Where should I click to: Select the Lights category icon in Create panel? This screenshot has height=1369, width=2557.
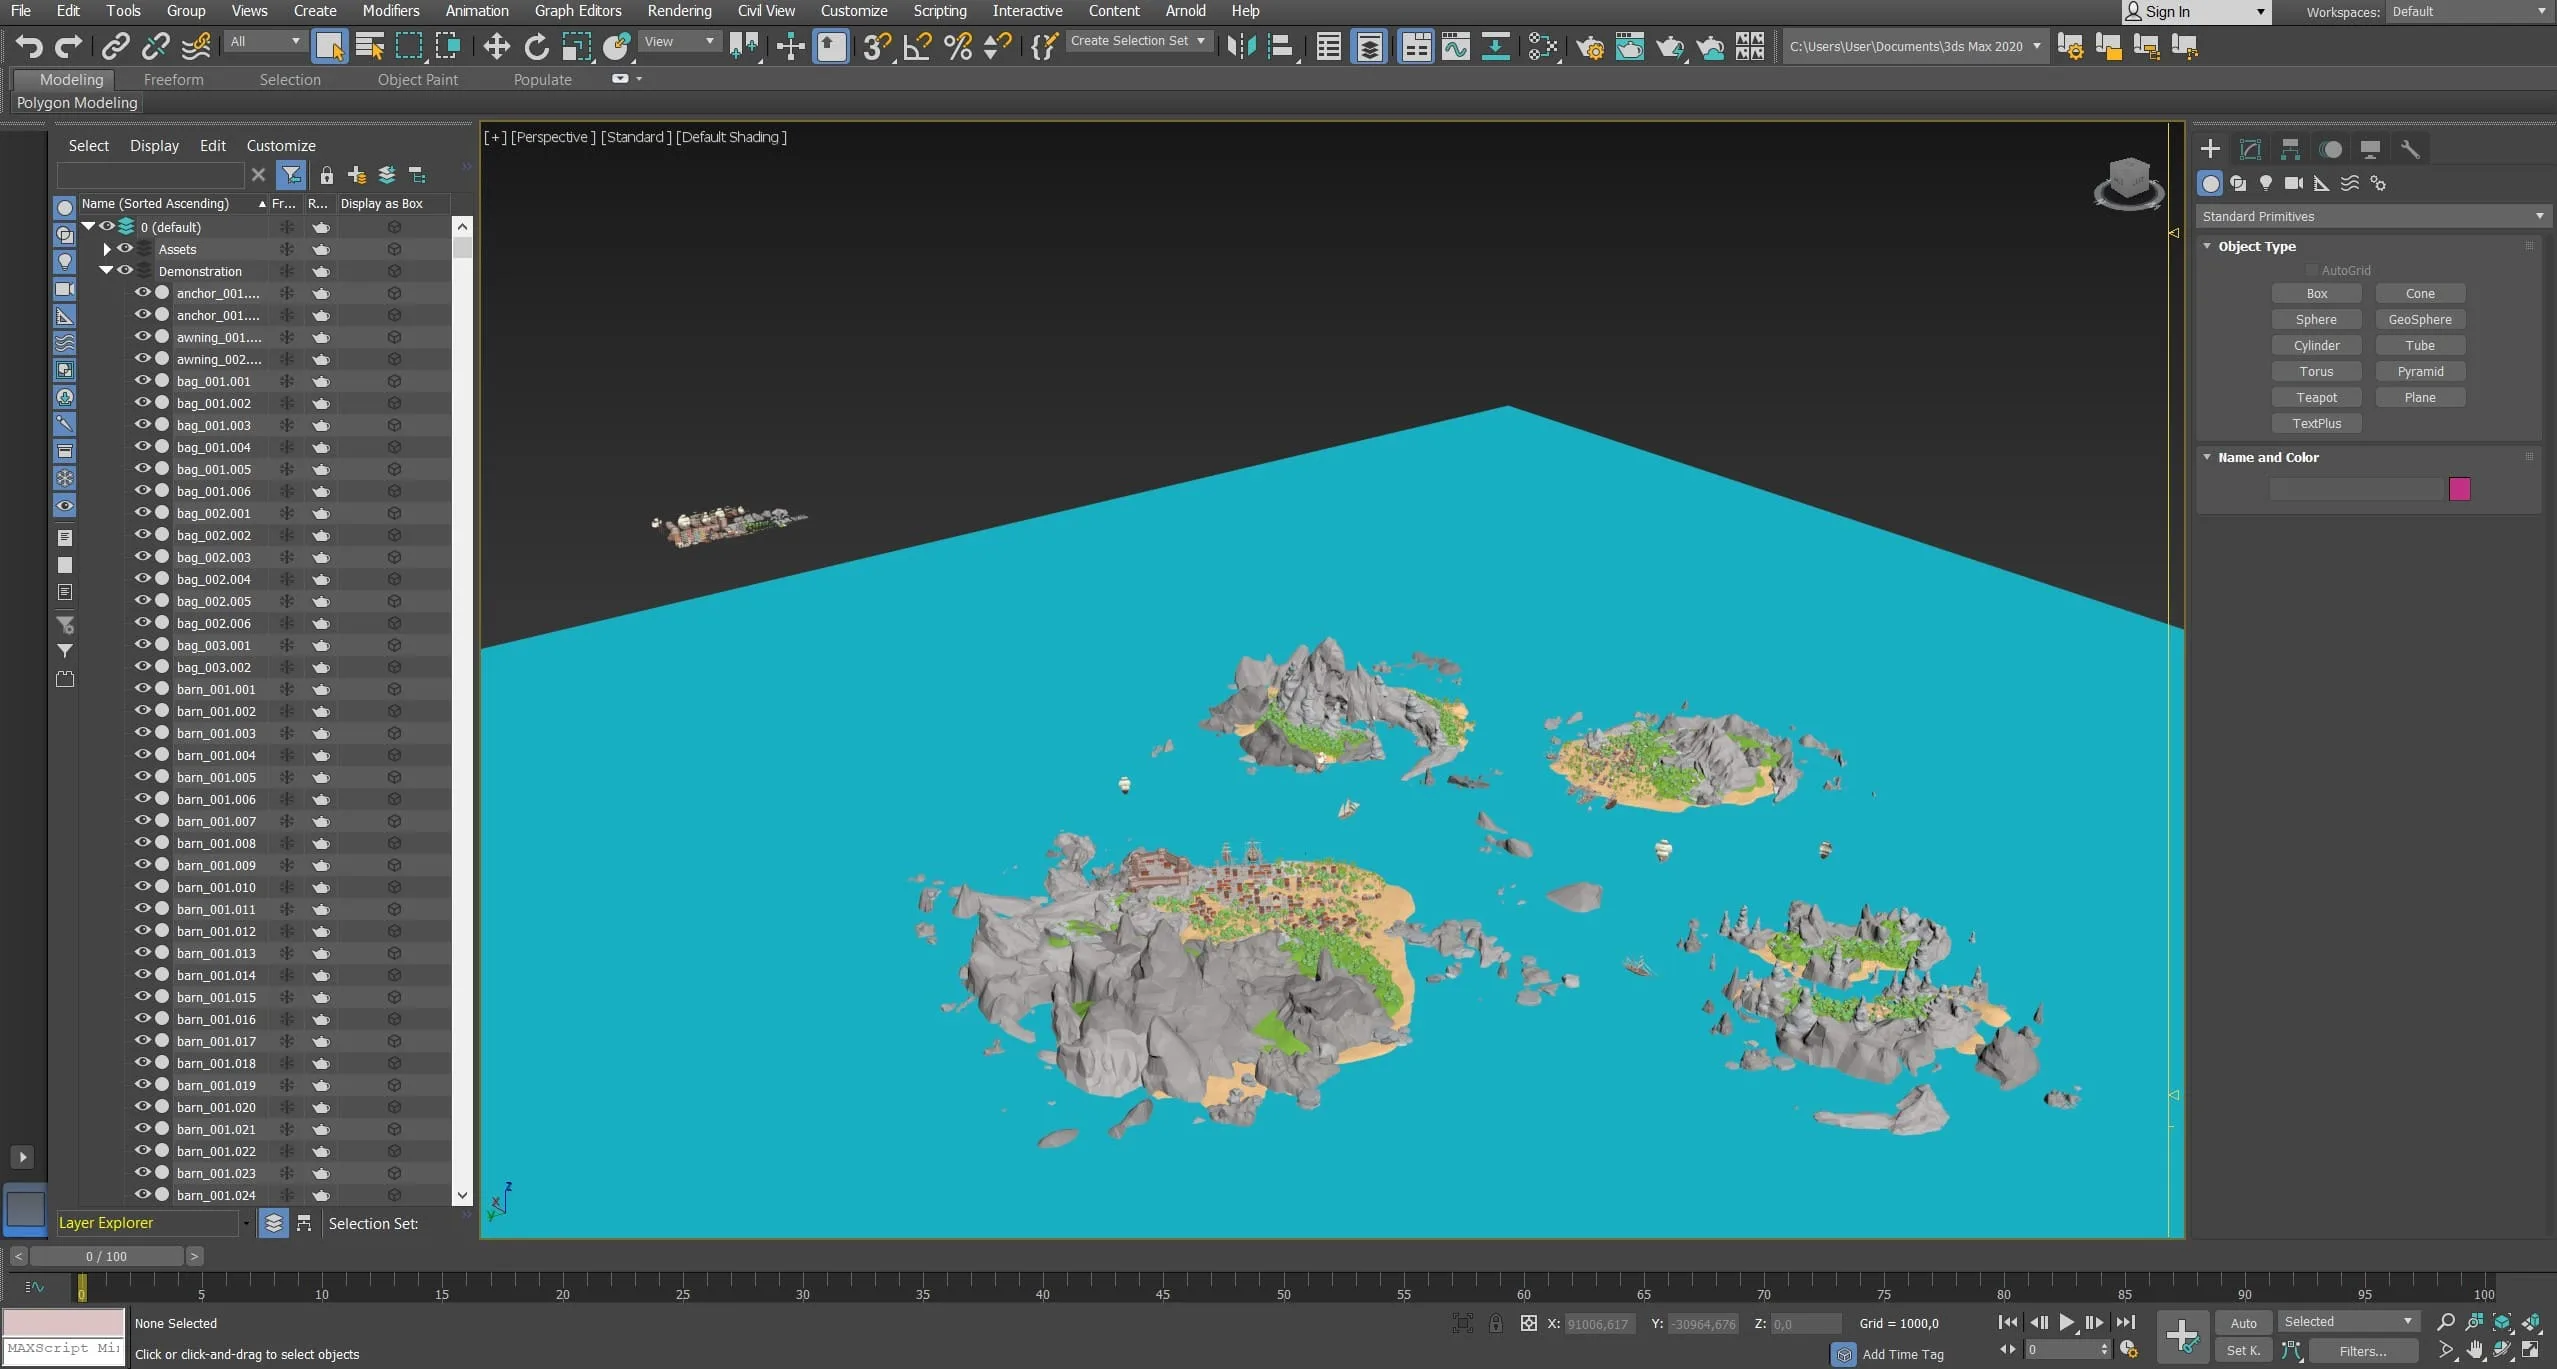click(2266, 183)
